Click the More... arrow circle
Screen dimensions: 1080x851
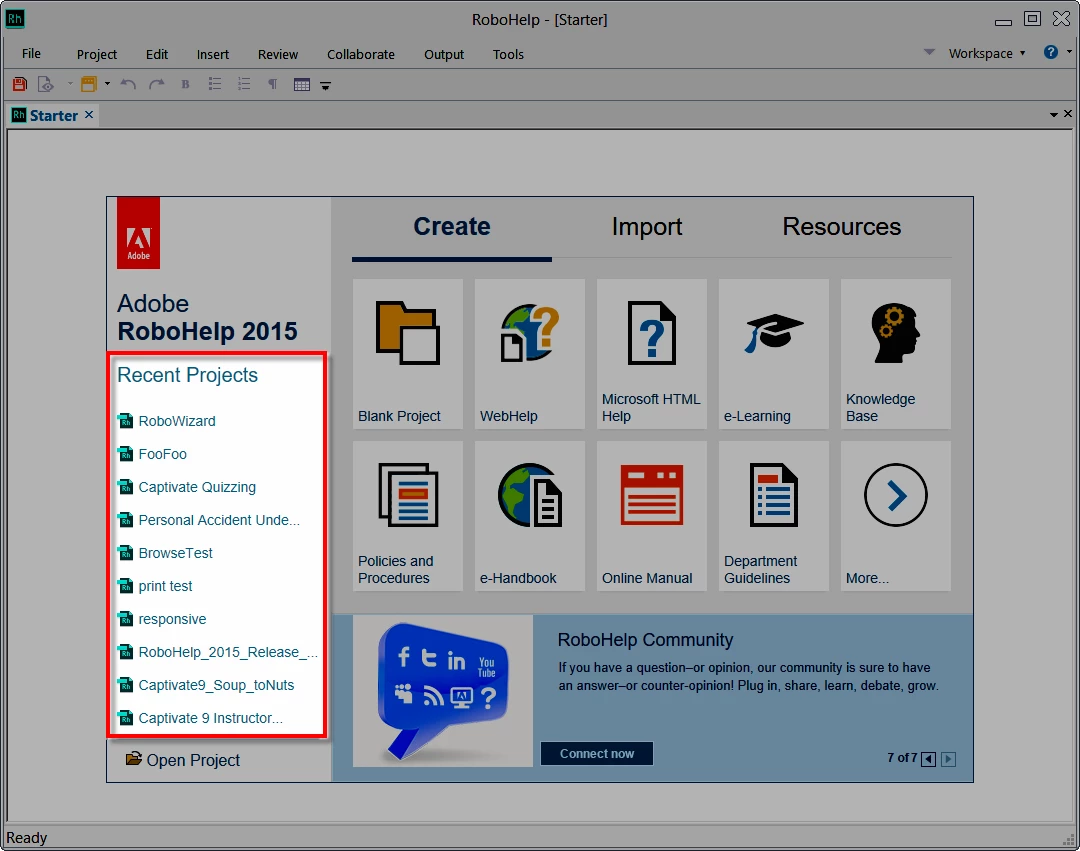(x=895, y=495)
